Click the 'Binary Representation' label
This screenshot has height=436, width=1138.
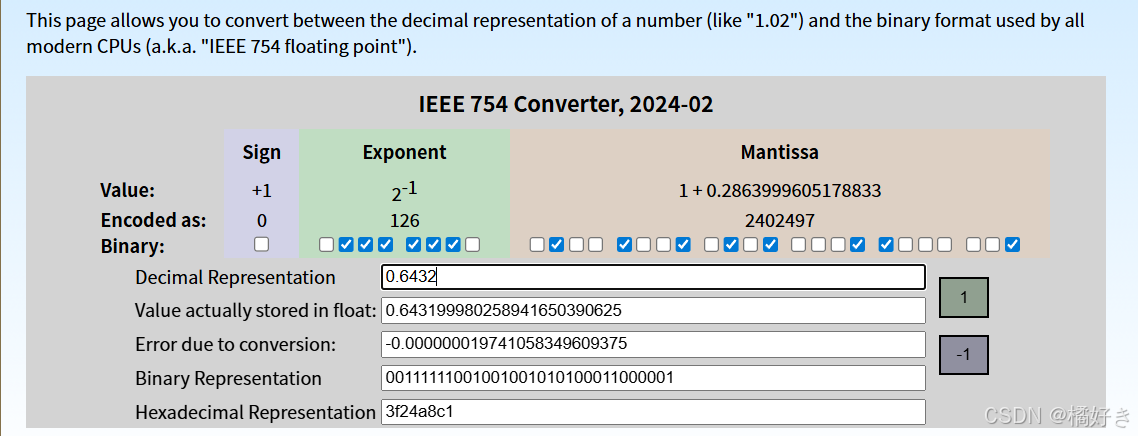[228, 379]
